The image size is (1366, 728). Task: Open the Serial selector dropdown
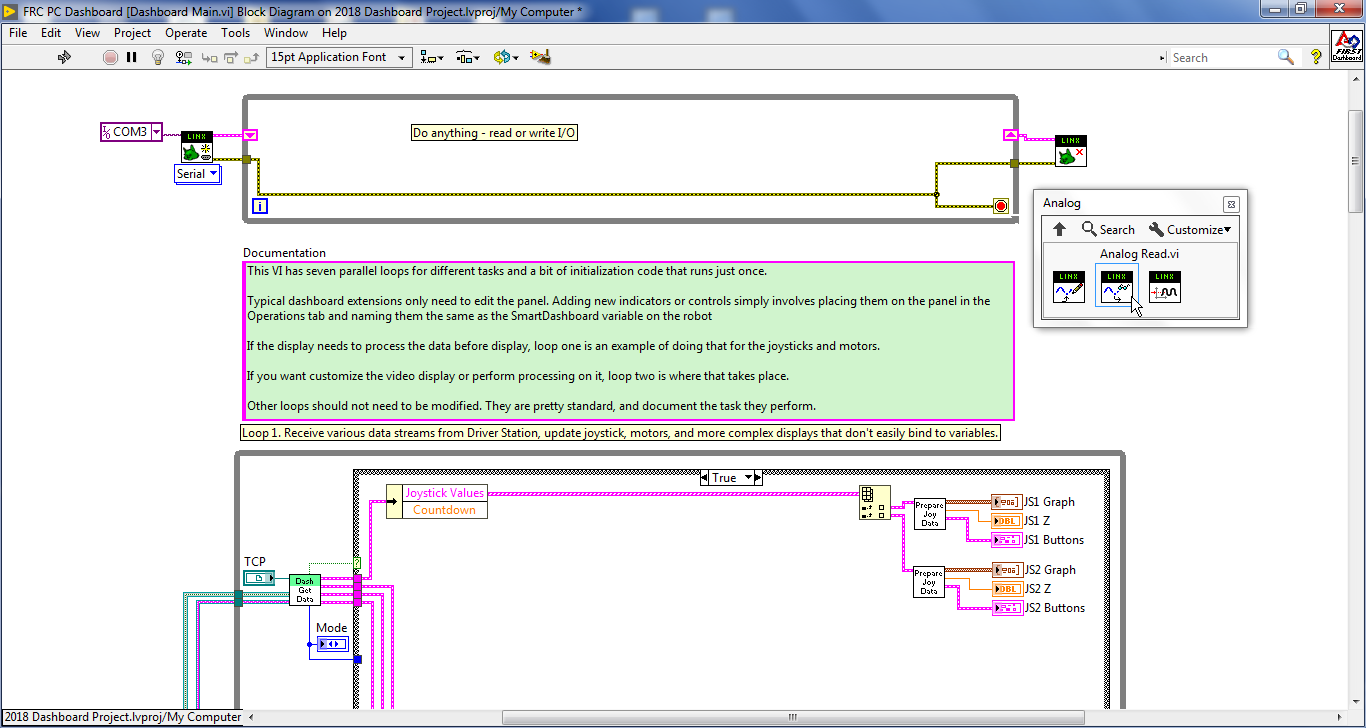tap(198, 174)
